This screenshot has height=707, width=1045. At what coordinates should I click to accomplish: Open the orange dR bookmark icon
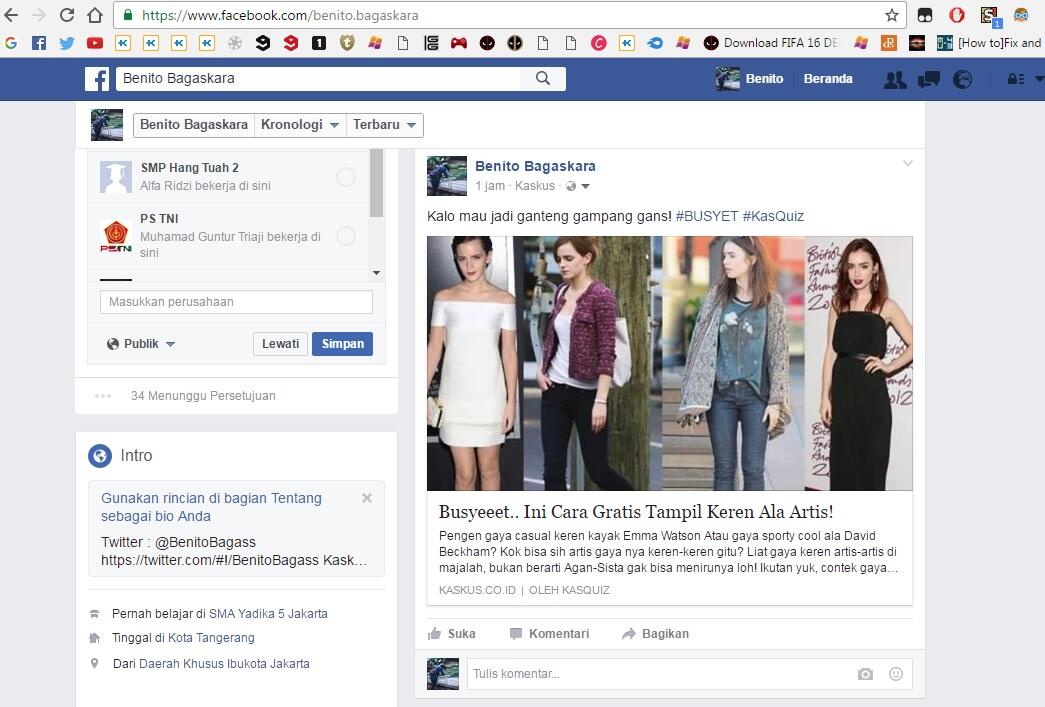(888, 43)
